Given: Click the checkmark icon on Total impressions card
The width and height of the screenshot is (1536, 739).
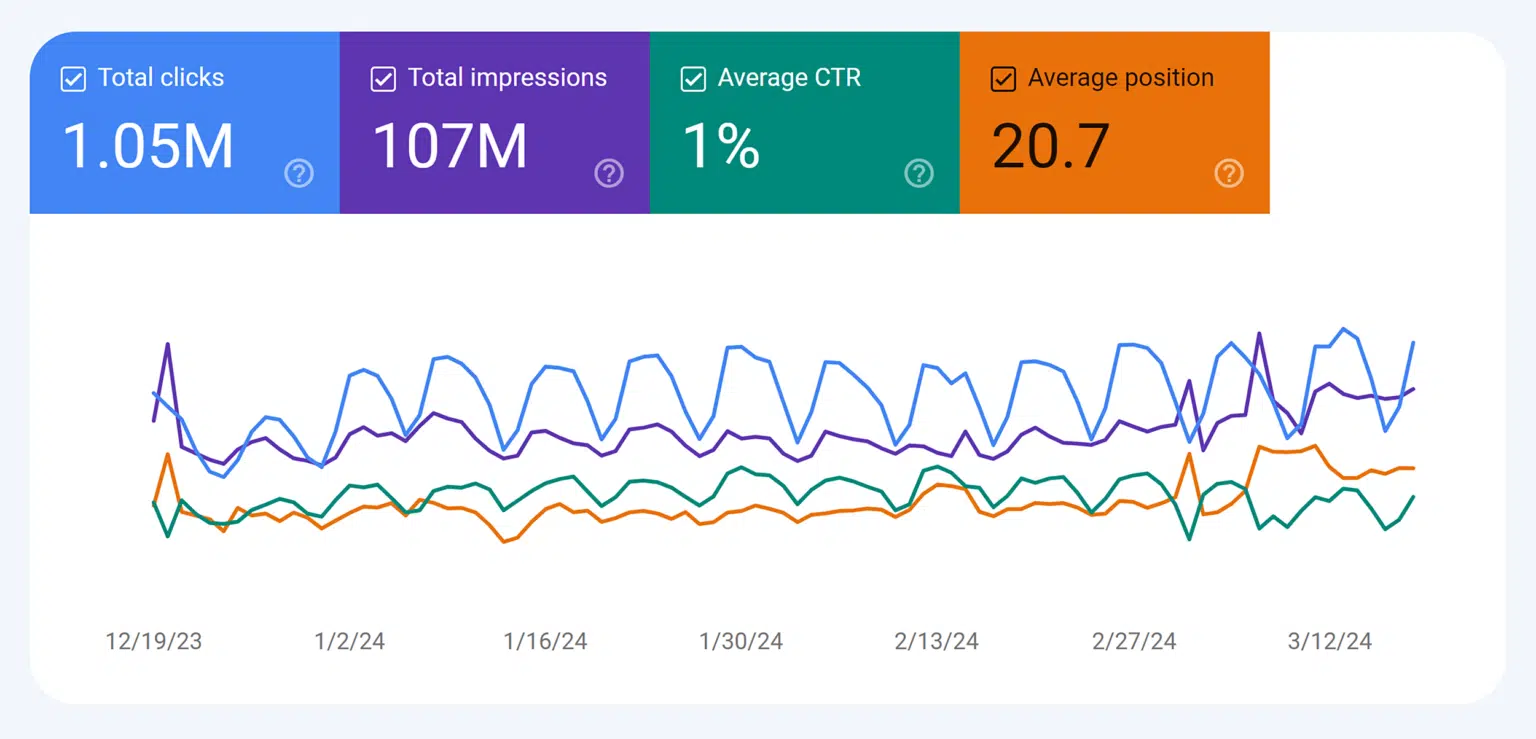Looking at the screenshot, I should point(382,78).
